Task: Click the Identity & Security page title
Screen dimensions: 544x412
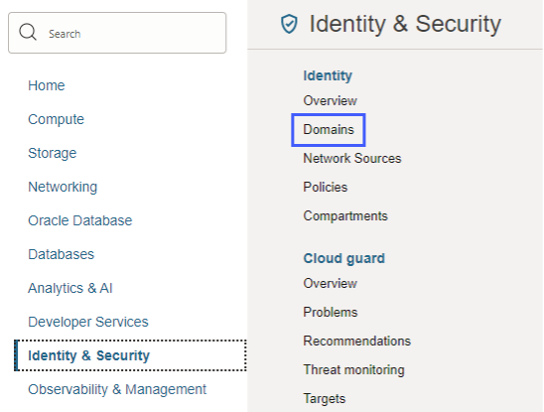Action: click(405, 24)
